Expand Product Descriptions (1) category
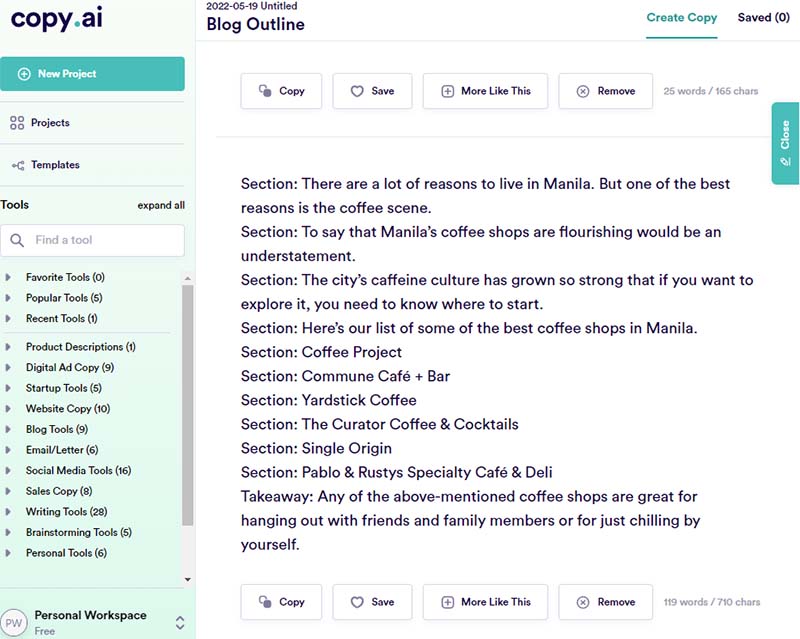This screenshot has height=639, width=800. click(x=8, y=347)
